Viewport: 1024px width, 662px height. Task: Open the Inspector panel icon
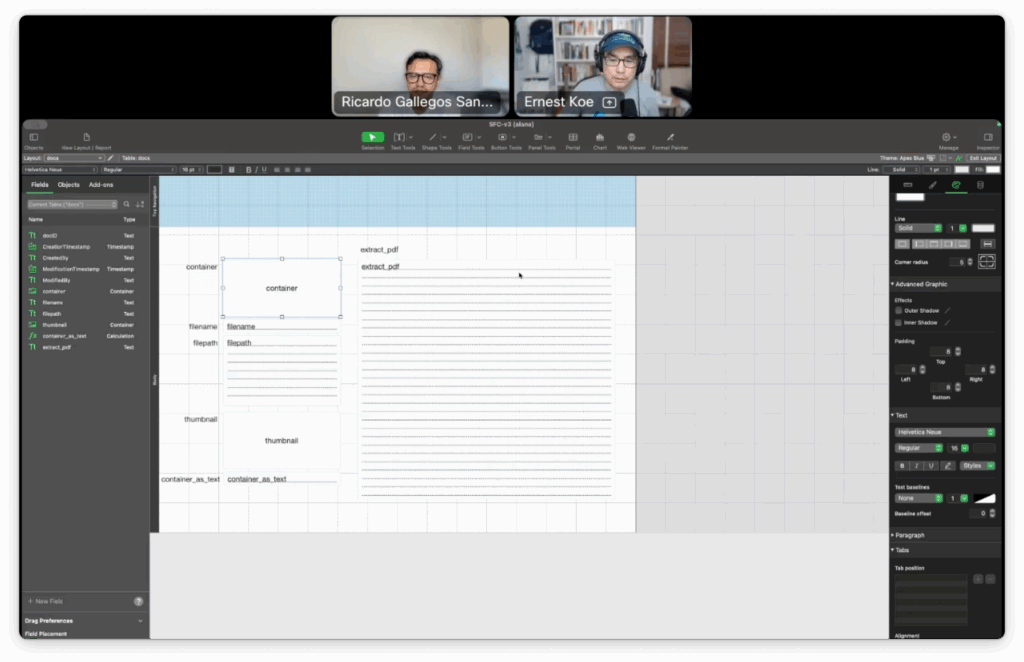(x=987, y=137)
